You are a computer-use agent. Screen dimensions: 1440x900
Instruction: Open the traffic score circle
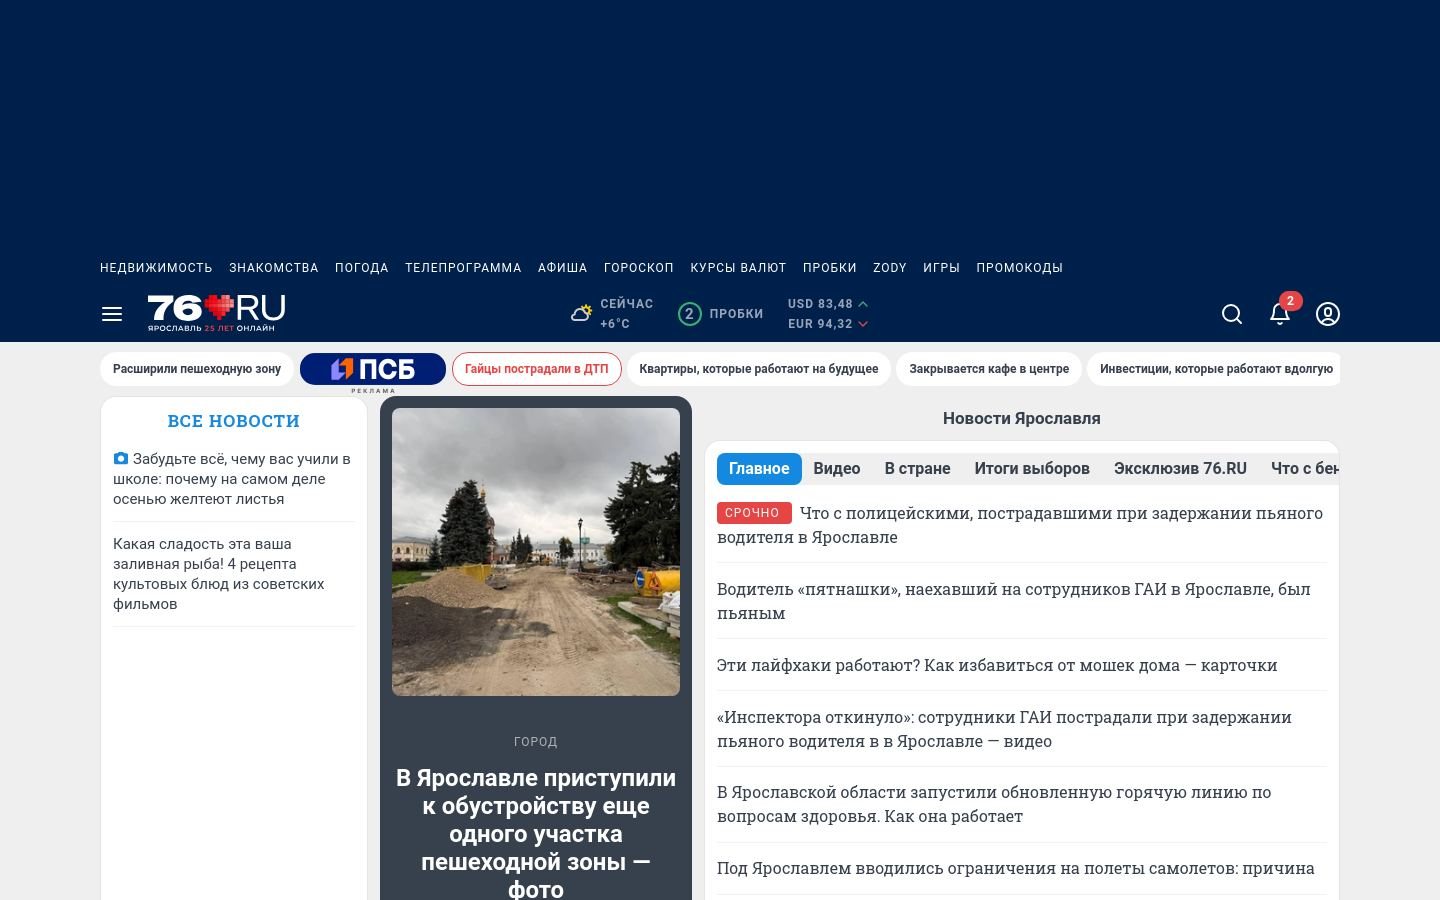689,314
